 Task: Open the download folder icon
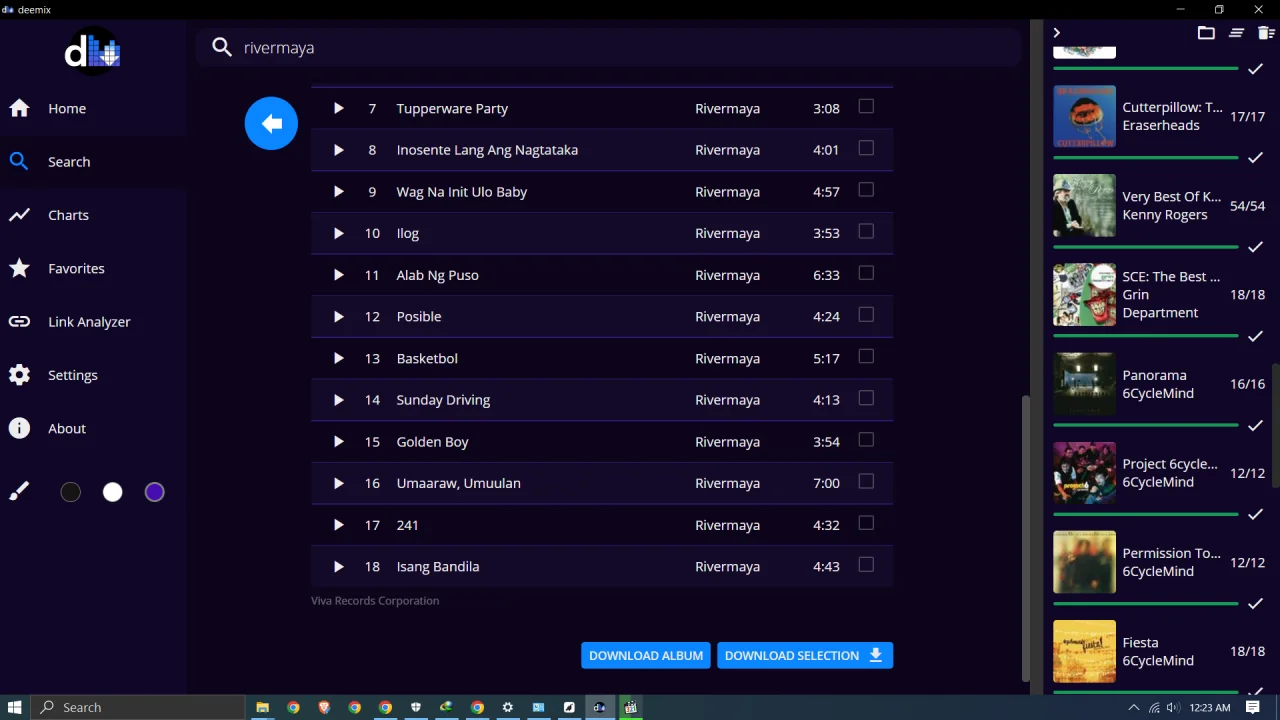pos(1206,33)
